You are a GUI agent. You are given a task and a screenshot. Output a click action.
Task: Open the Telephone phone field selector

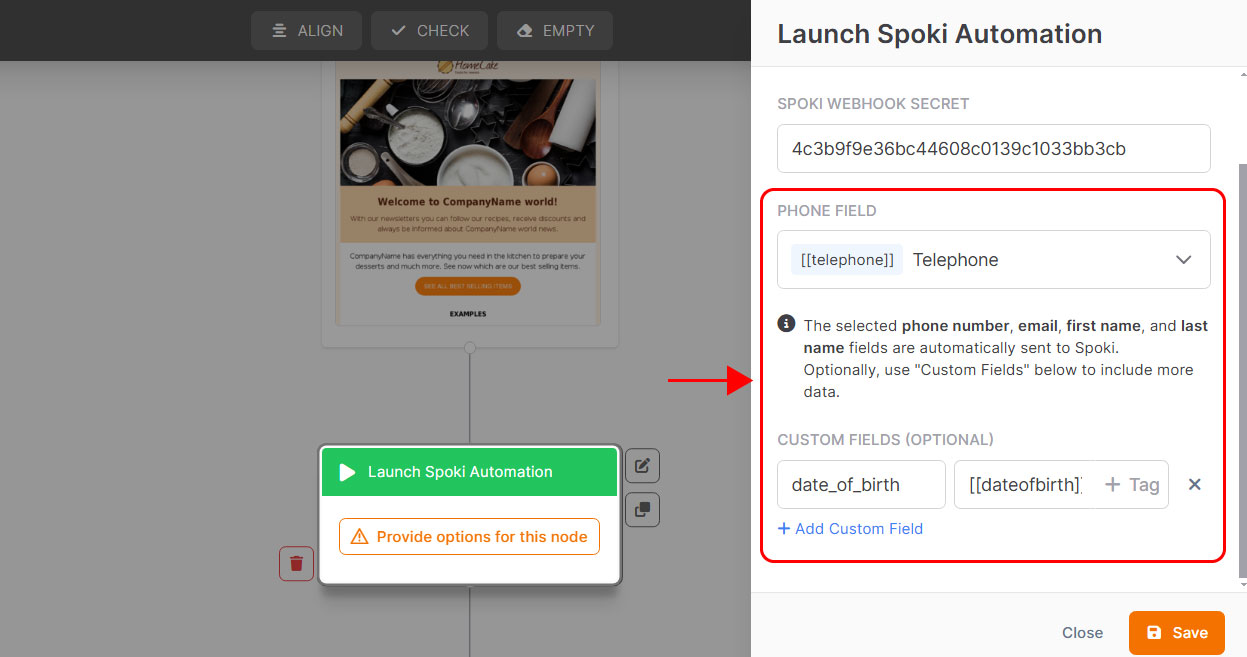point(994,260)
